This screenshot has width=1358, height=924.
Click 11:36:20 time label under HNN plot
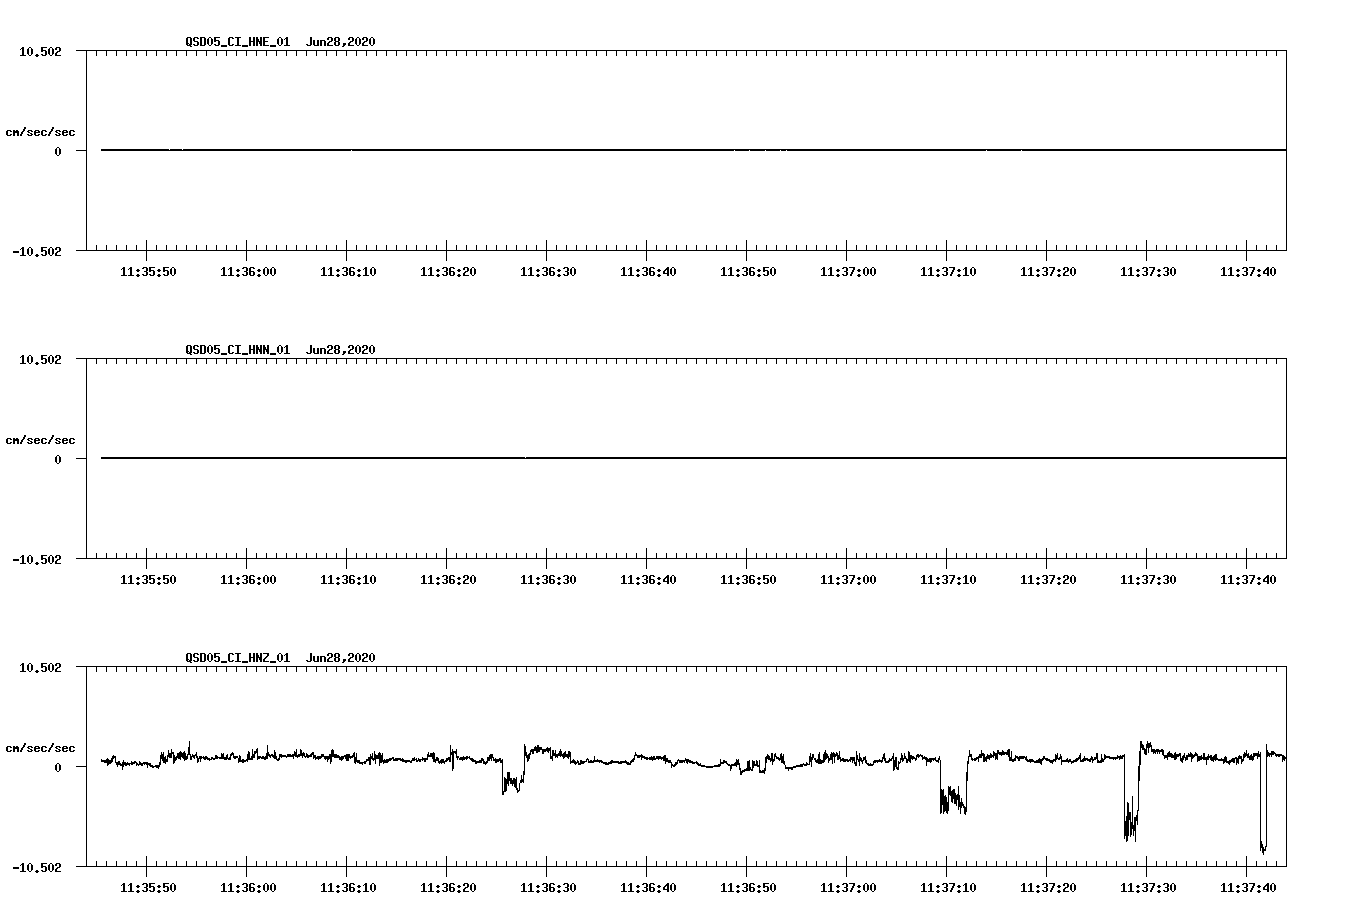click(x=448, y=580)
